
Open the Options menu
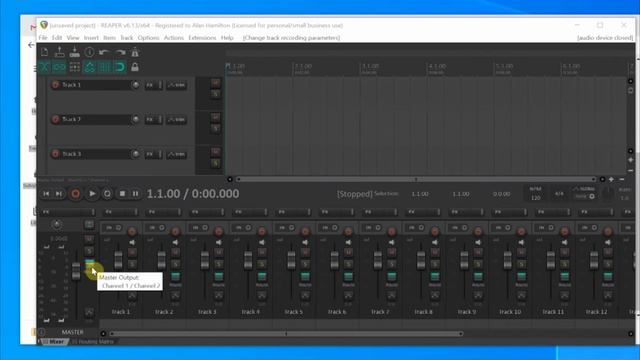tap(148, 38)
